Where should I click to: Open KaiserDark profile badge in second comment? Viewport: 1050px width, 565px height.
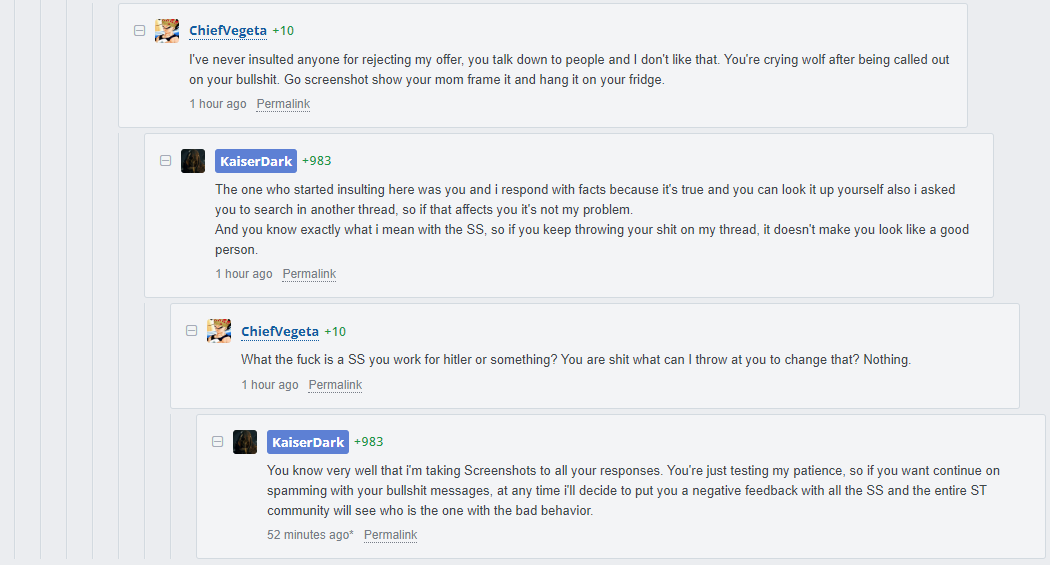[256, 161]
